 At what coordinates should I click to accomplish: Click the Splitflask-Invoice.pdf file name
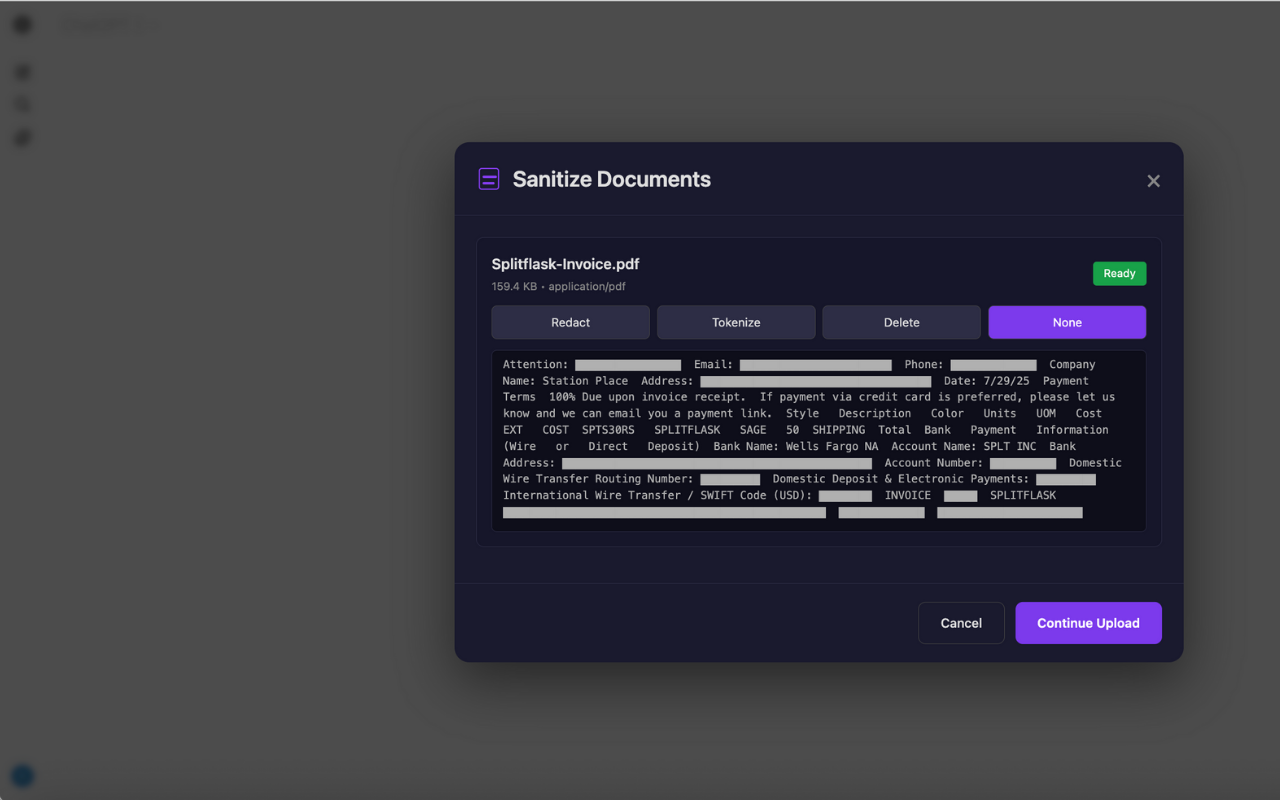point(565,264)
